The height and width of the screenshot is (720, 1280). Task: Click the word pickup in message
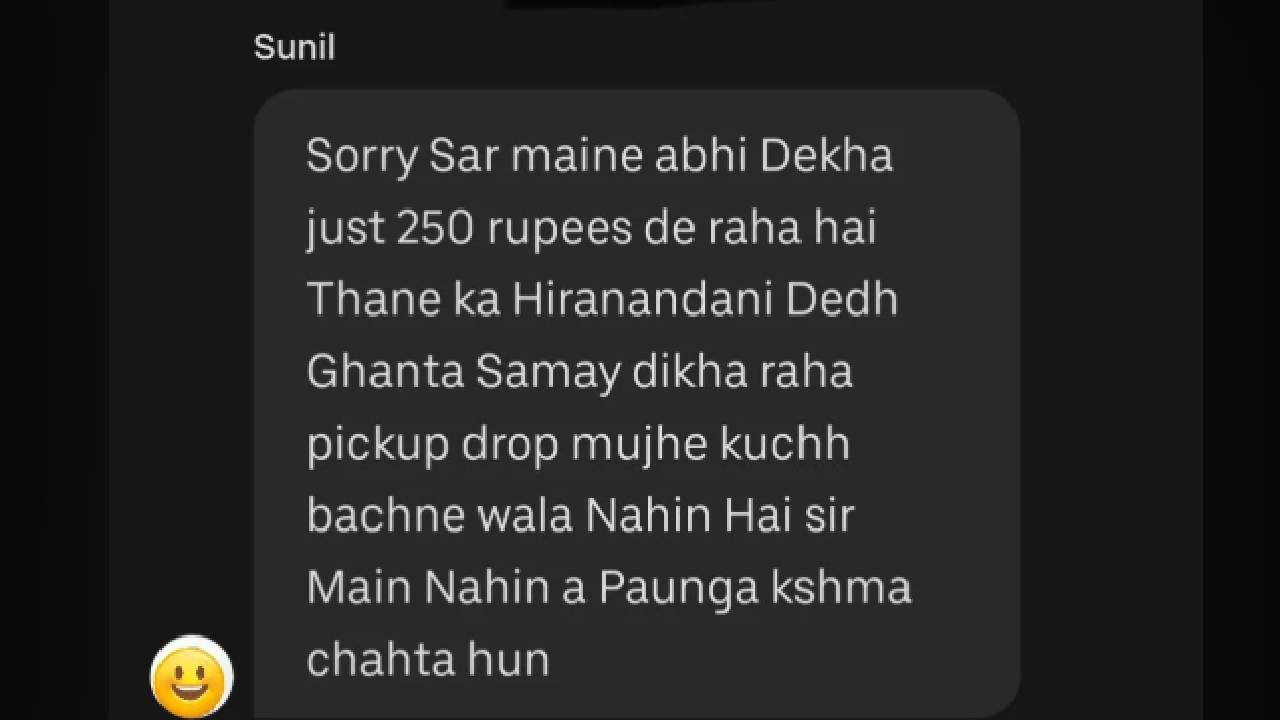tap(378, 446)
